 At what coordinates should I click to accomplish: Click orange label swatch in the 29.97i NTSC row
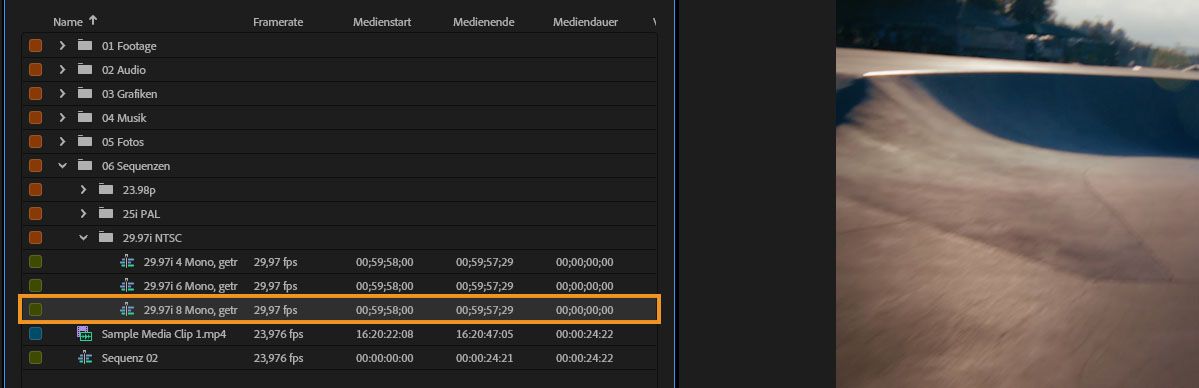35,238
